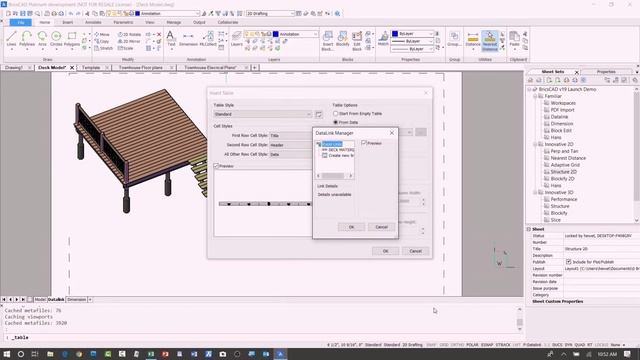Click the blue File menu button
This screenshot has height=360, width=640.
pyautogui.click(x=21, y=22)
